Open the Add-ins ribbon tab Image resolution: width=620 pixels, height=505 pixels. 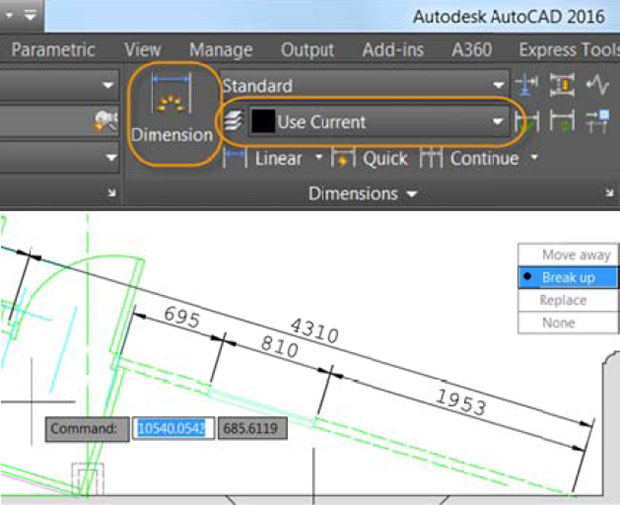pos(393,50)
